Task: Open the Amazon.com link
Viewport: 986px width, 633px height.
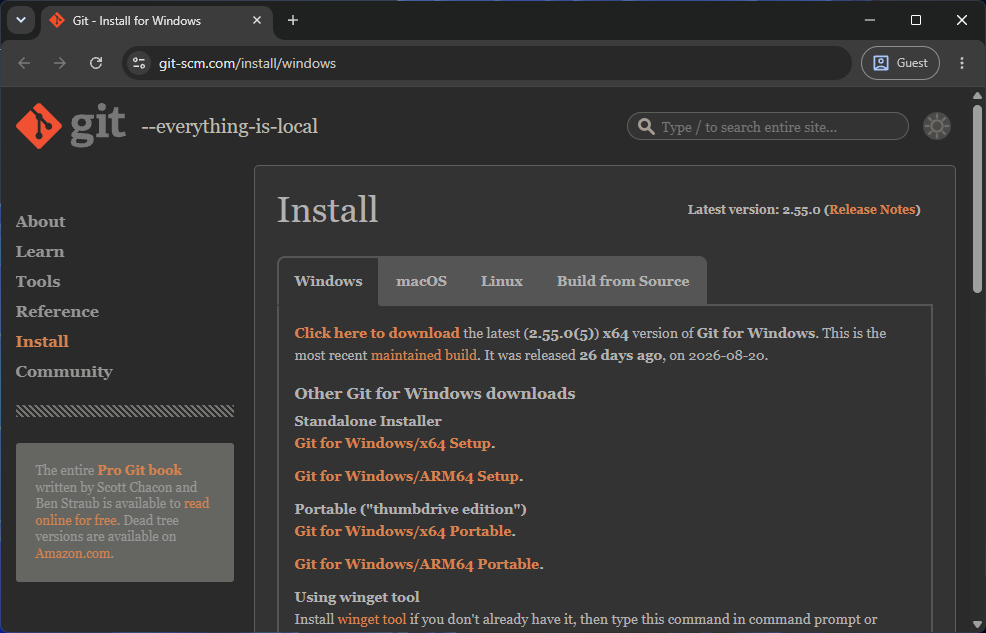Action: coord(73,553)
